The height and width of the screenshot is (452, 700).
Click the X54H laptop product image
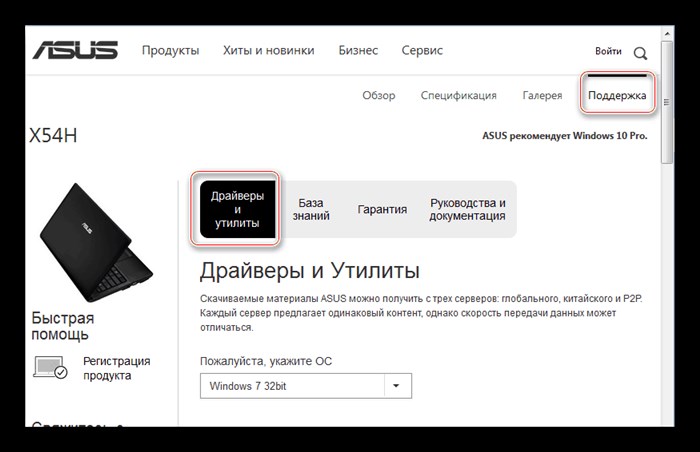click(x=96, y=242)
